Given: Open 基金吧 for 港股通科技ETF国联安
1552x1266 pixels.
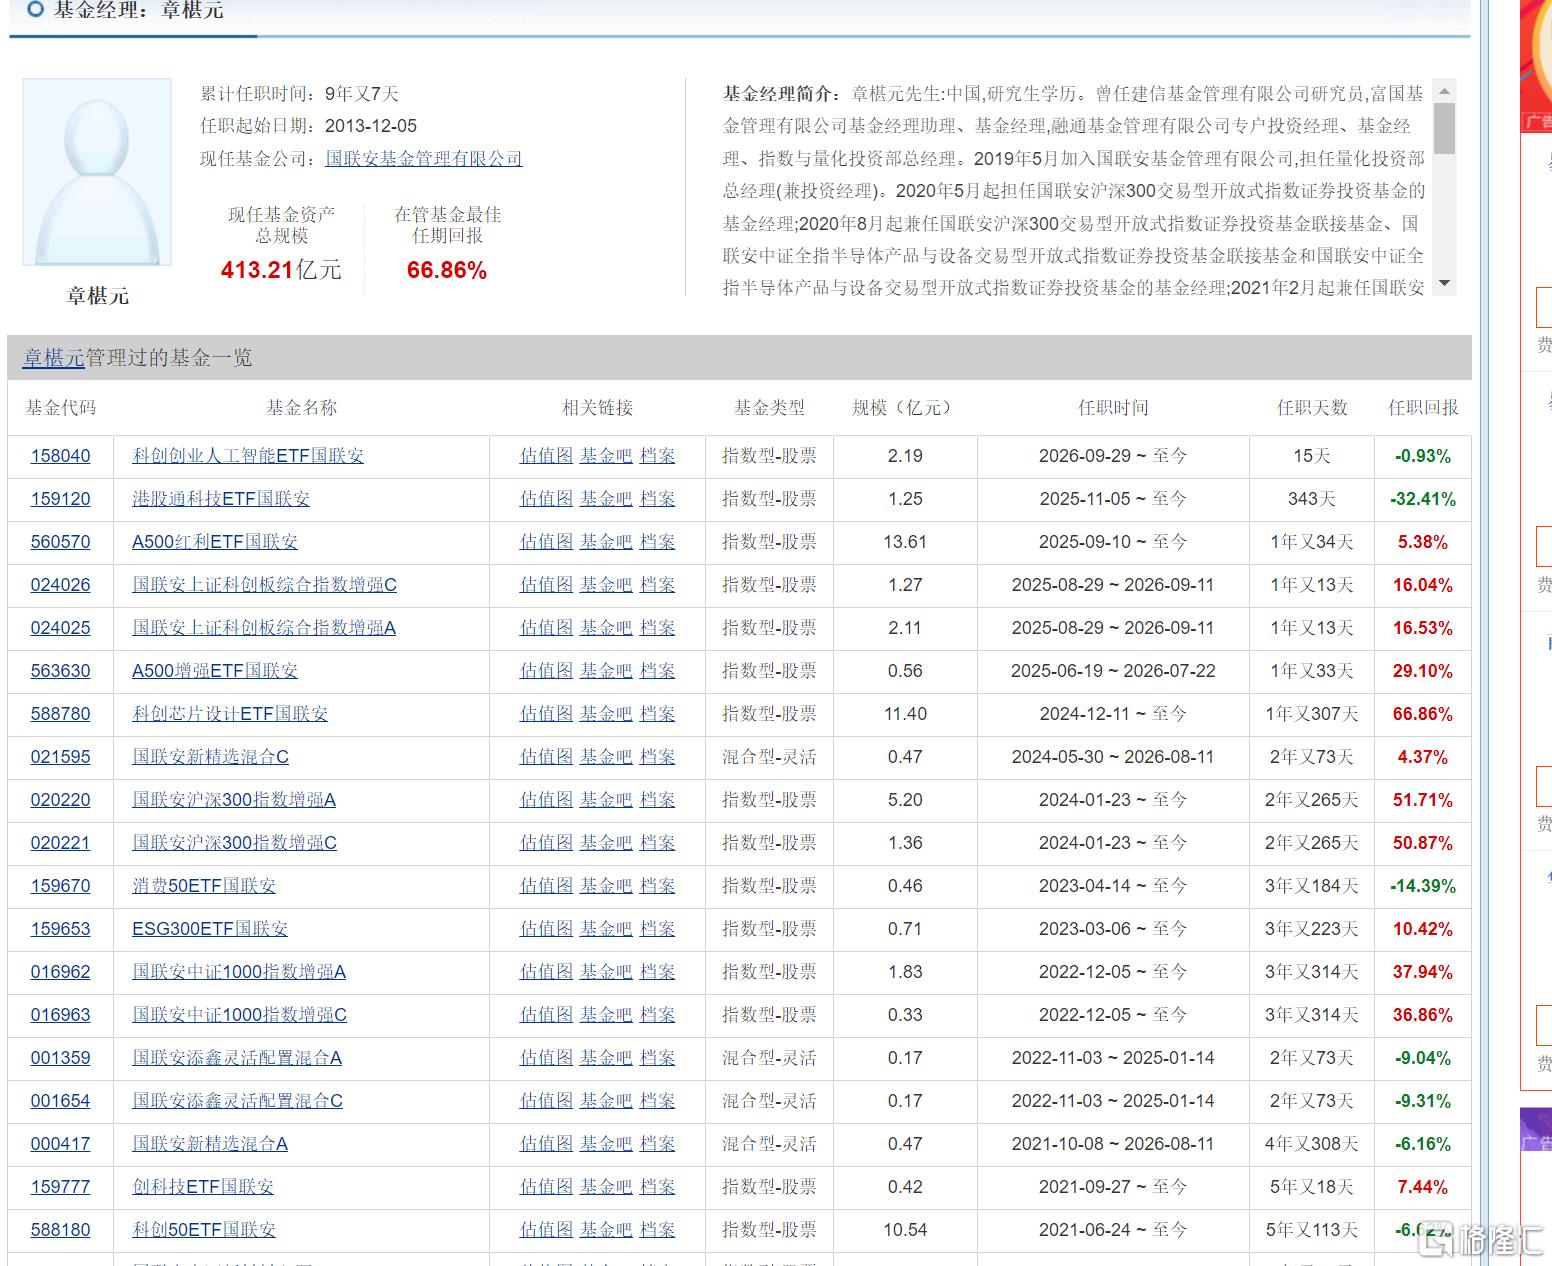Looking at the screenshot, I should pos(606,499).
